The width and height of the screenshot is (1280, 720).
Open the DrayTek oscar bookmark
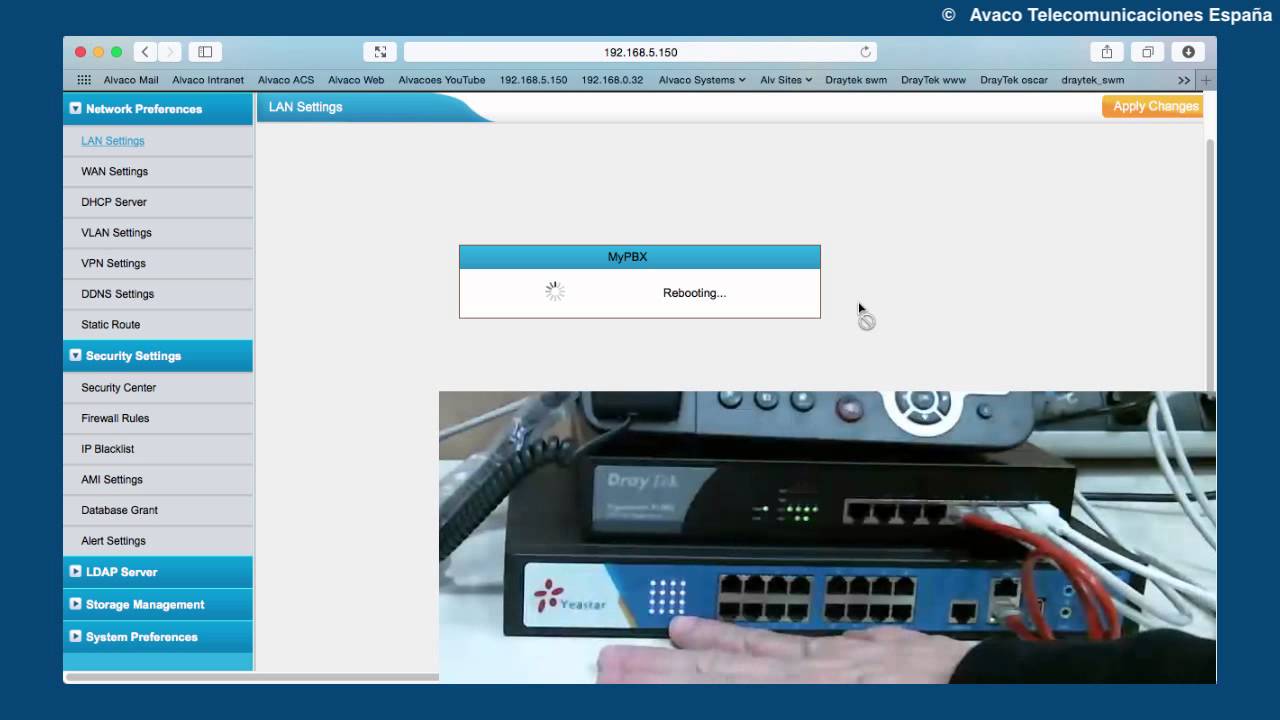click(1014, 80)
